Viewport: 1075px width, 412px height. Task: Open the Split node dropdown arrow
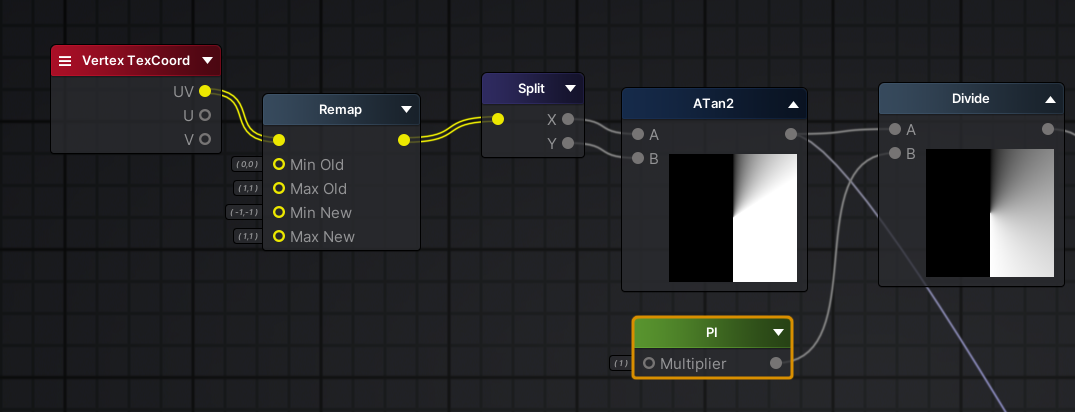pyautogui.click(x=570, y=88)
